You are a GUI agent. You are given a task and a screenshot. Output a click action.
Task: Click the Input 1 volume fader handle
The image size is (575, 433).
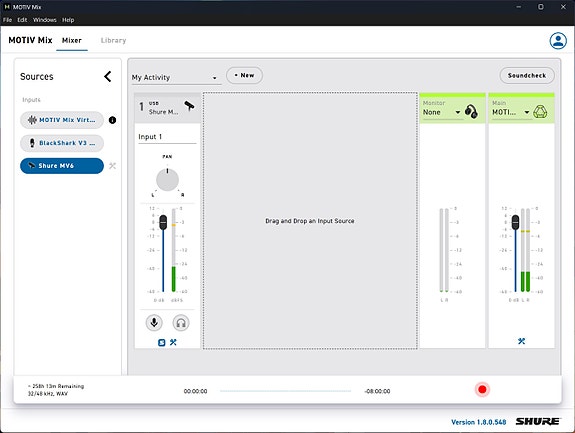pyautogui.click(x=163, y=222)
